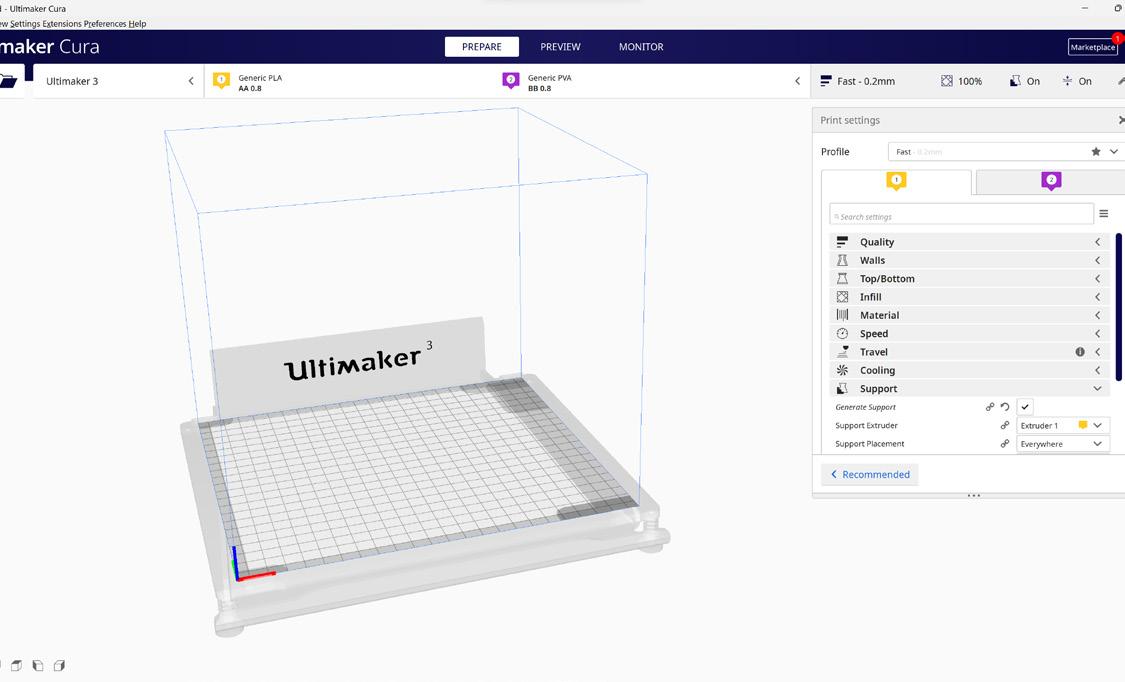The image size is (1125, 682).
Task: Open the Cooling settings category icon
Action: [x=842, y=370]
